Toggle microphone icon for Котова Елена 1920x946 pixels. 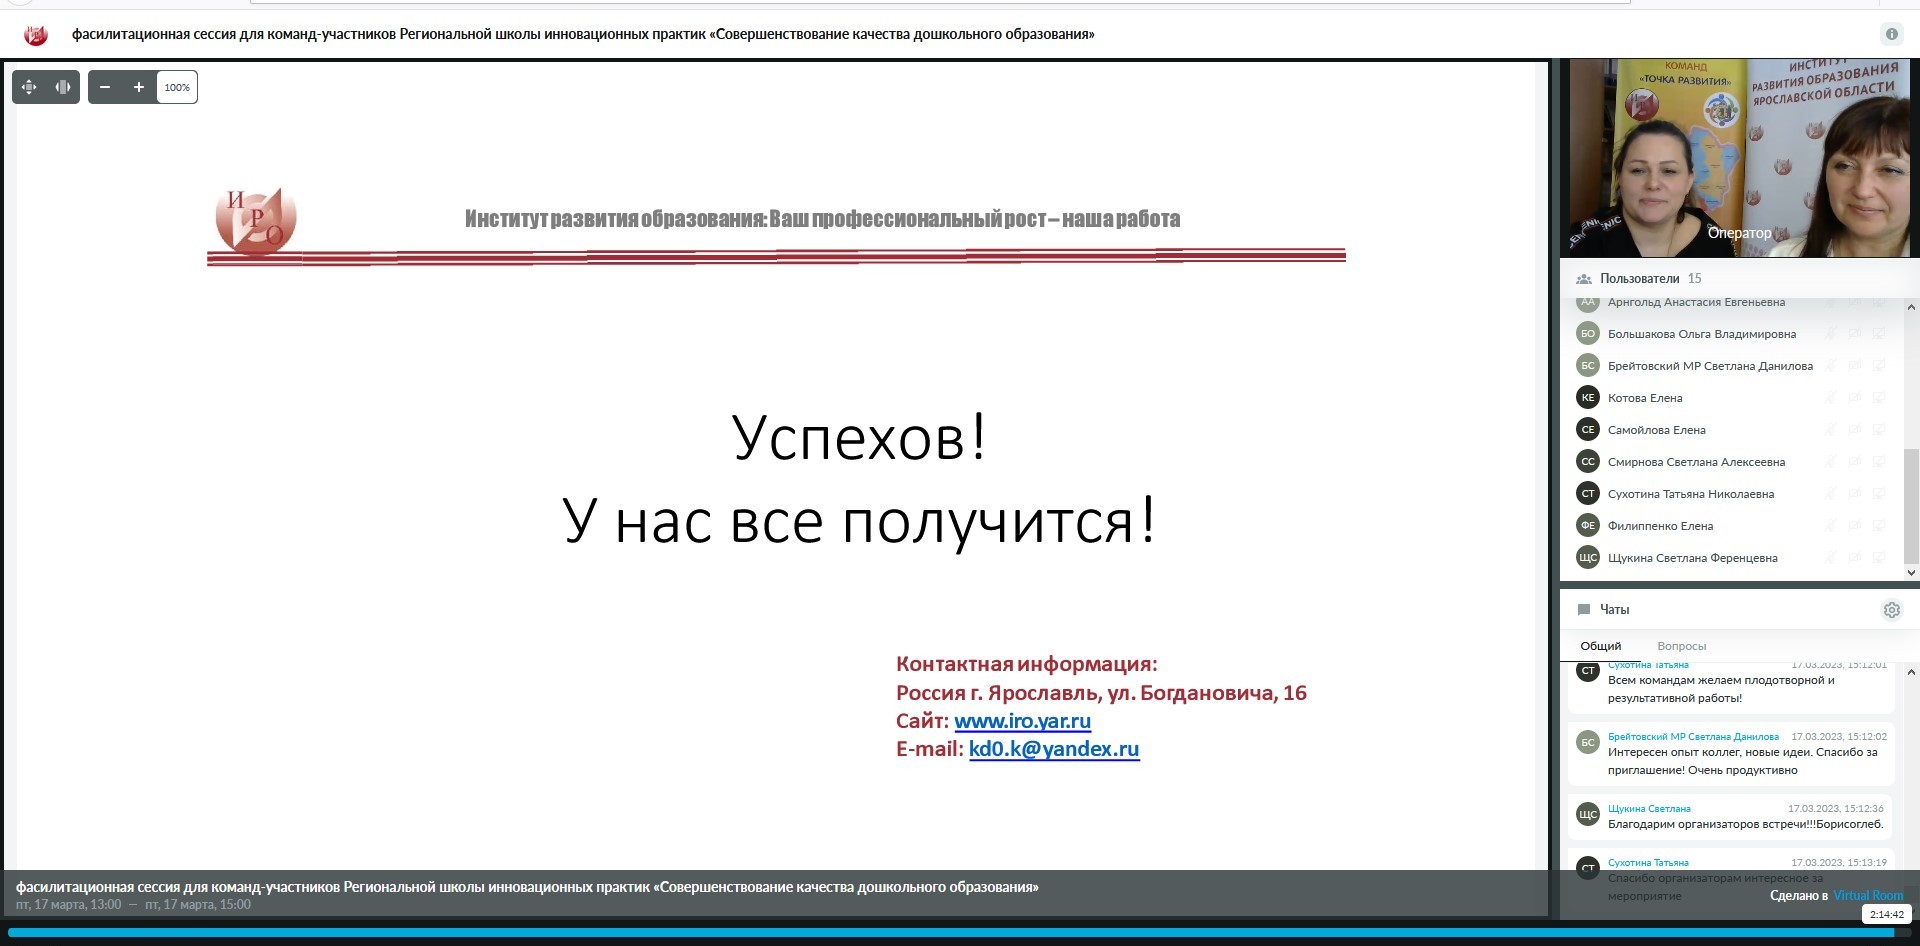click(1831, 398)
